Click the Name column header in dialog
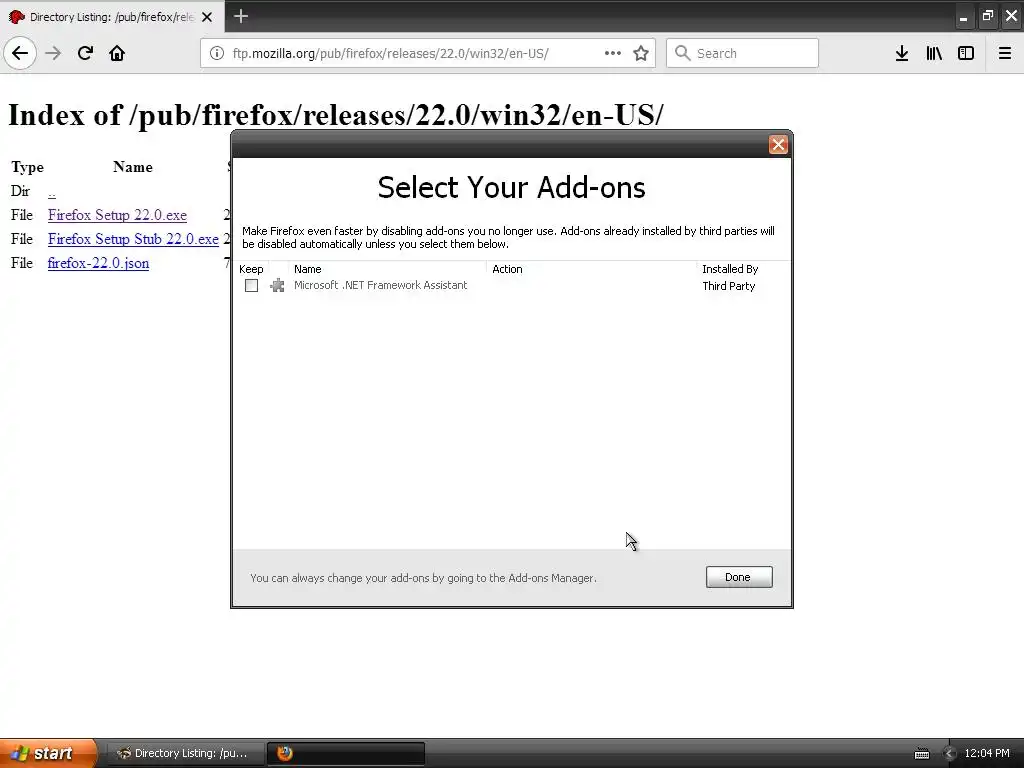Viewport: 1024px width, 768px height. (387, 269)
